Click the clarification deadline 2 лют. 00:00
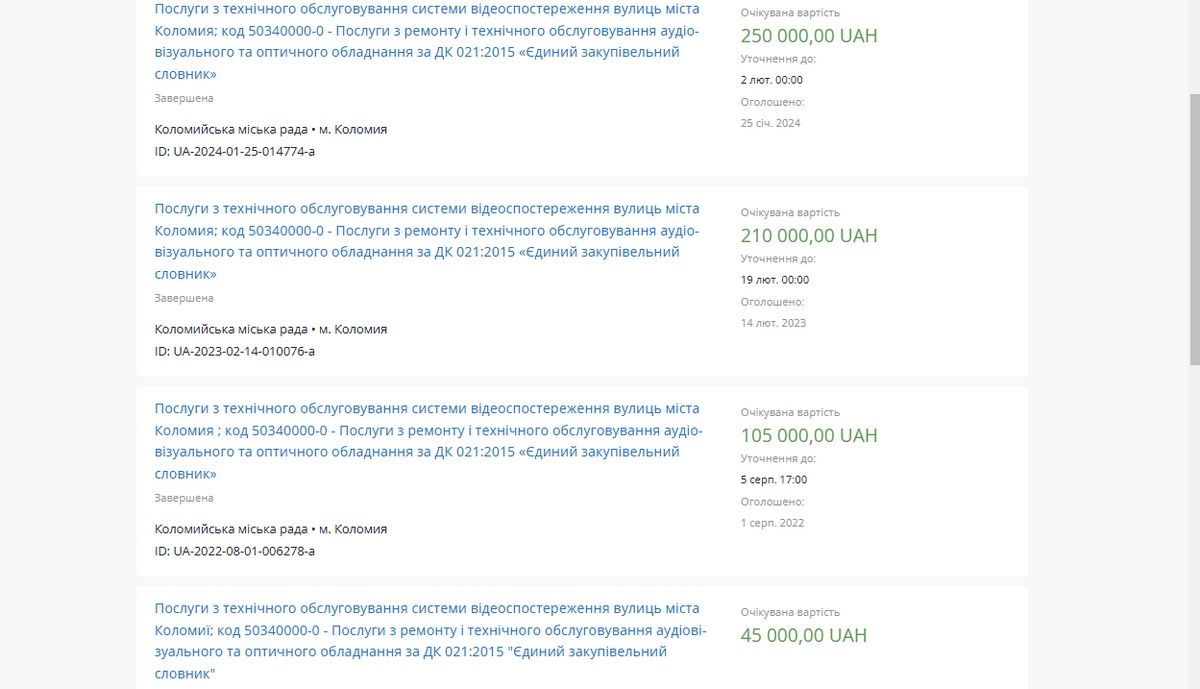 (771, 80)
